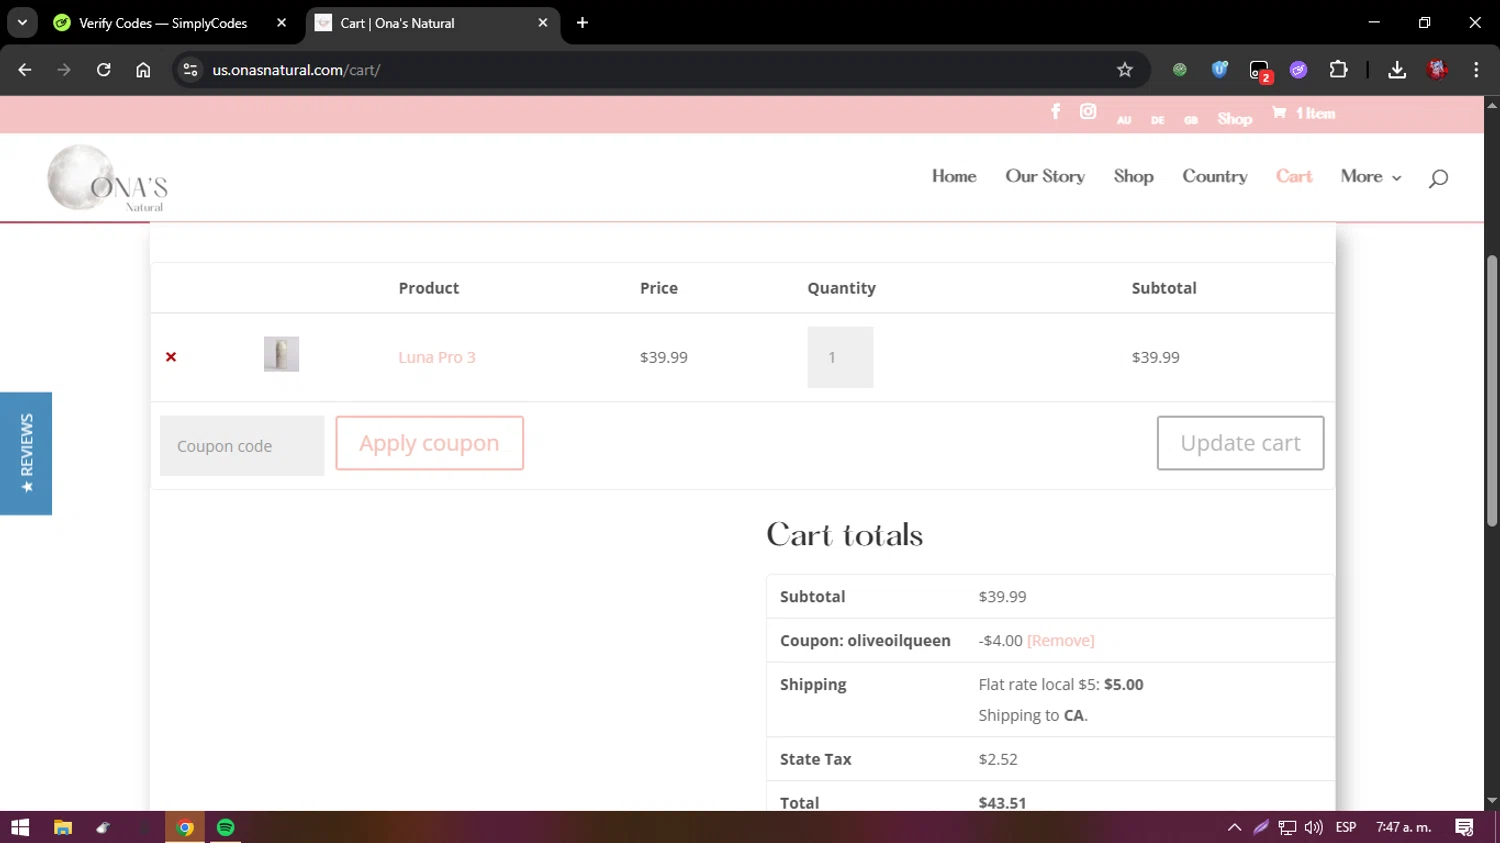This screenshot has height=843, width=1500.
Task: Open Shop link in pink top bar
Action: point(1235,119)
